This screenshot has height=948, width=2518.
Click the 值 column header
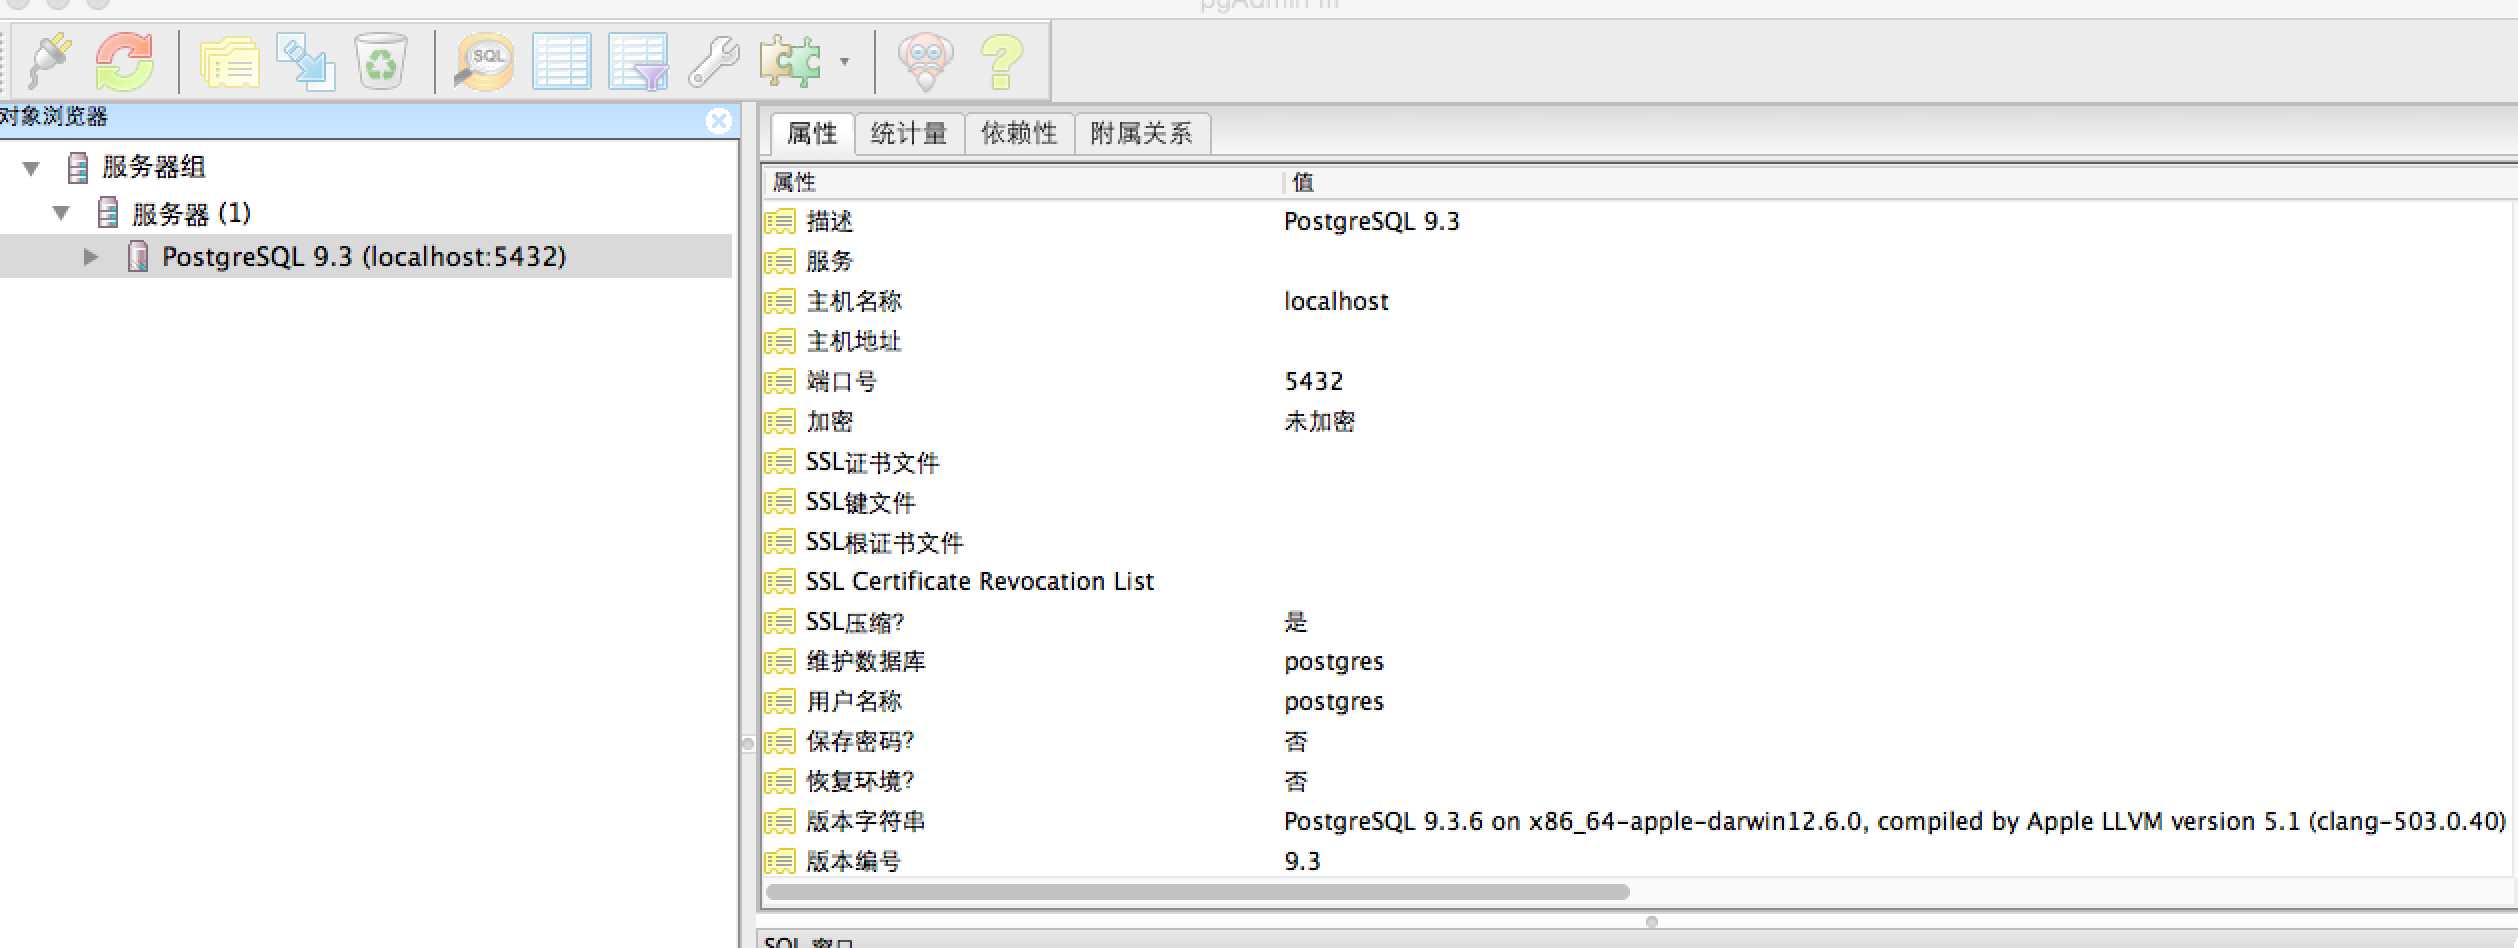coord(1900,182)
